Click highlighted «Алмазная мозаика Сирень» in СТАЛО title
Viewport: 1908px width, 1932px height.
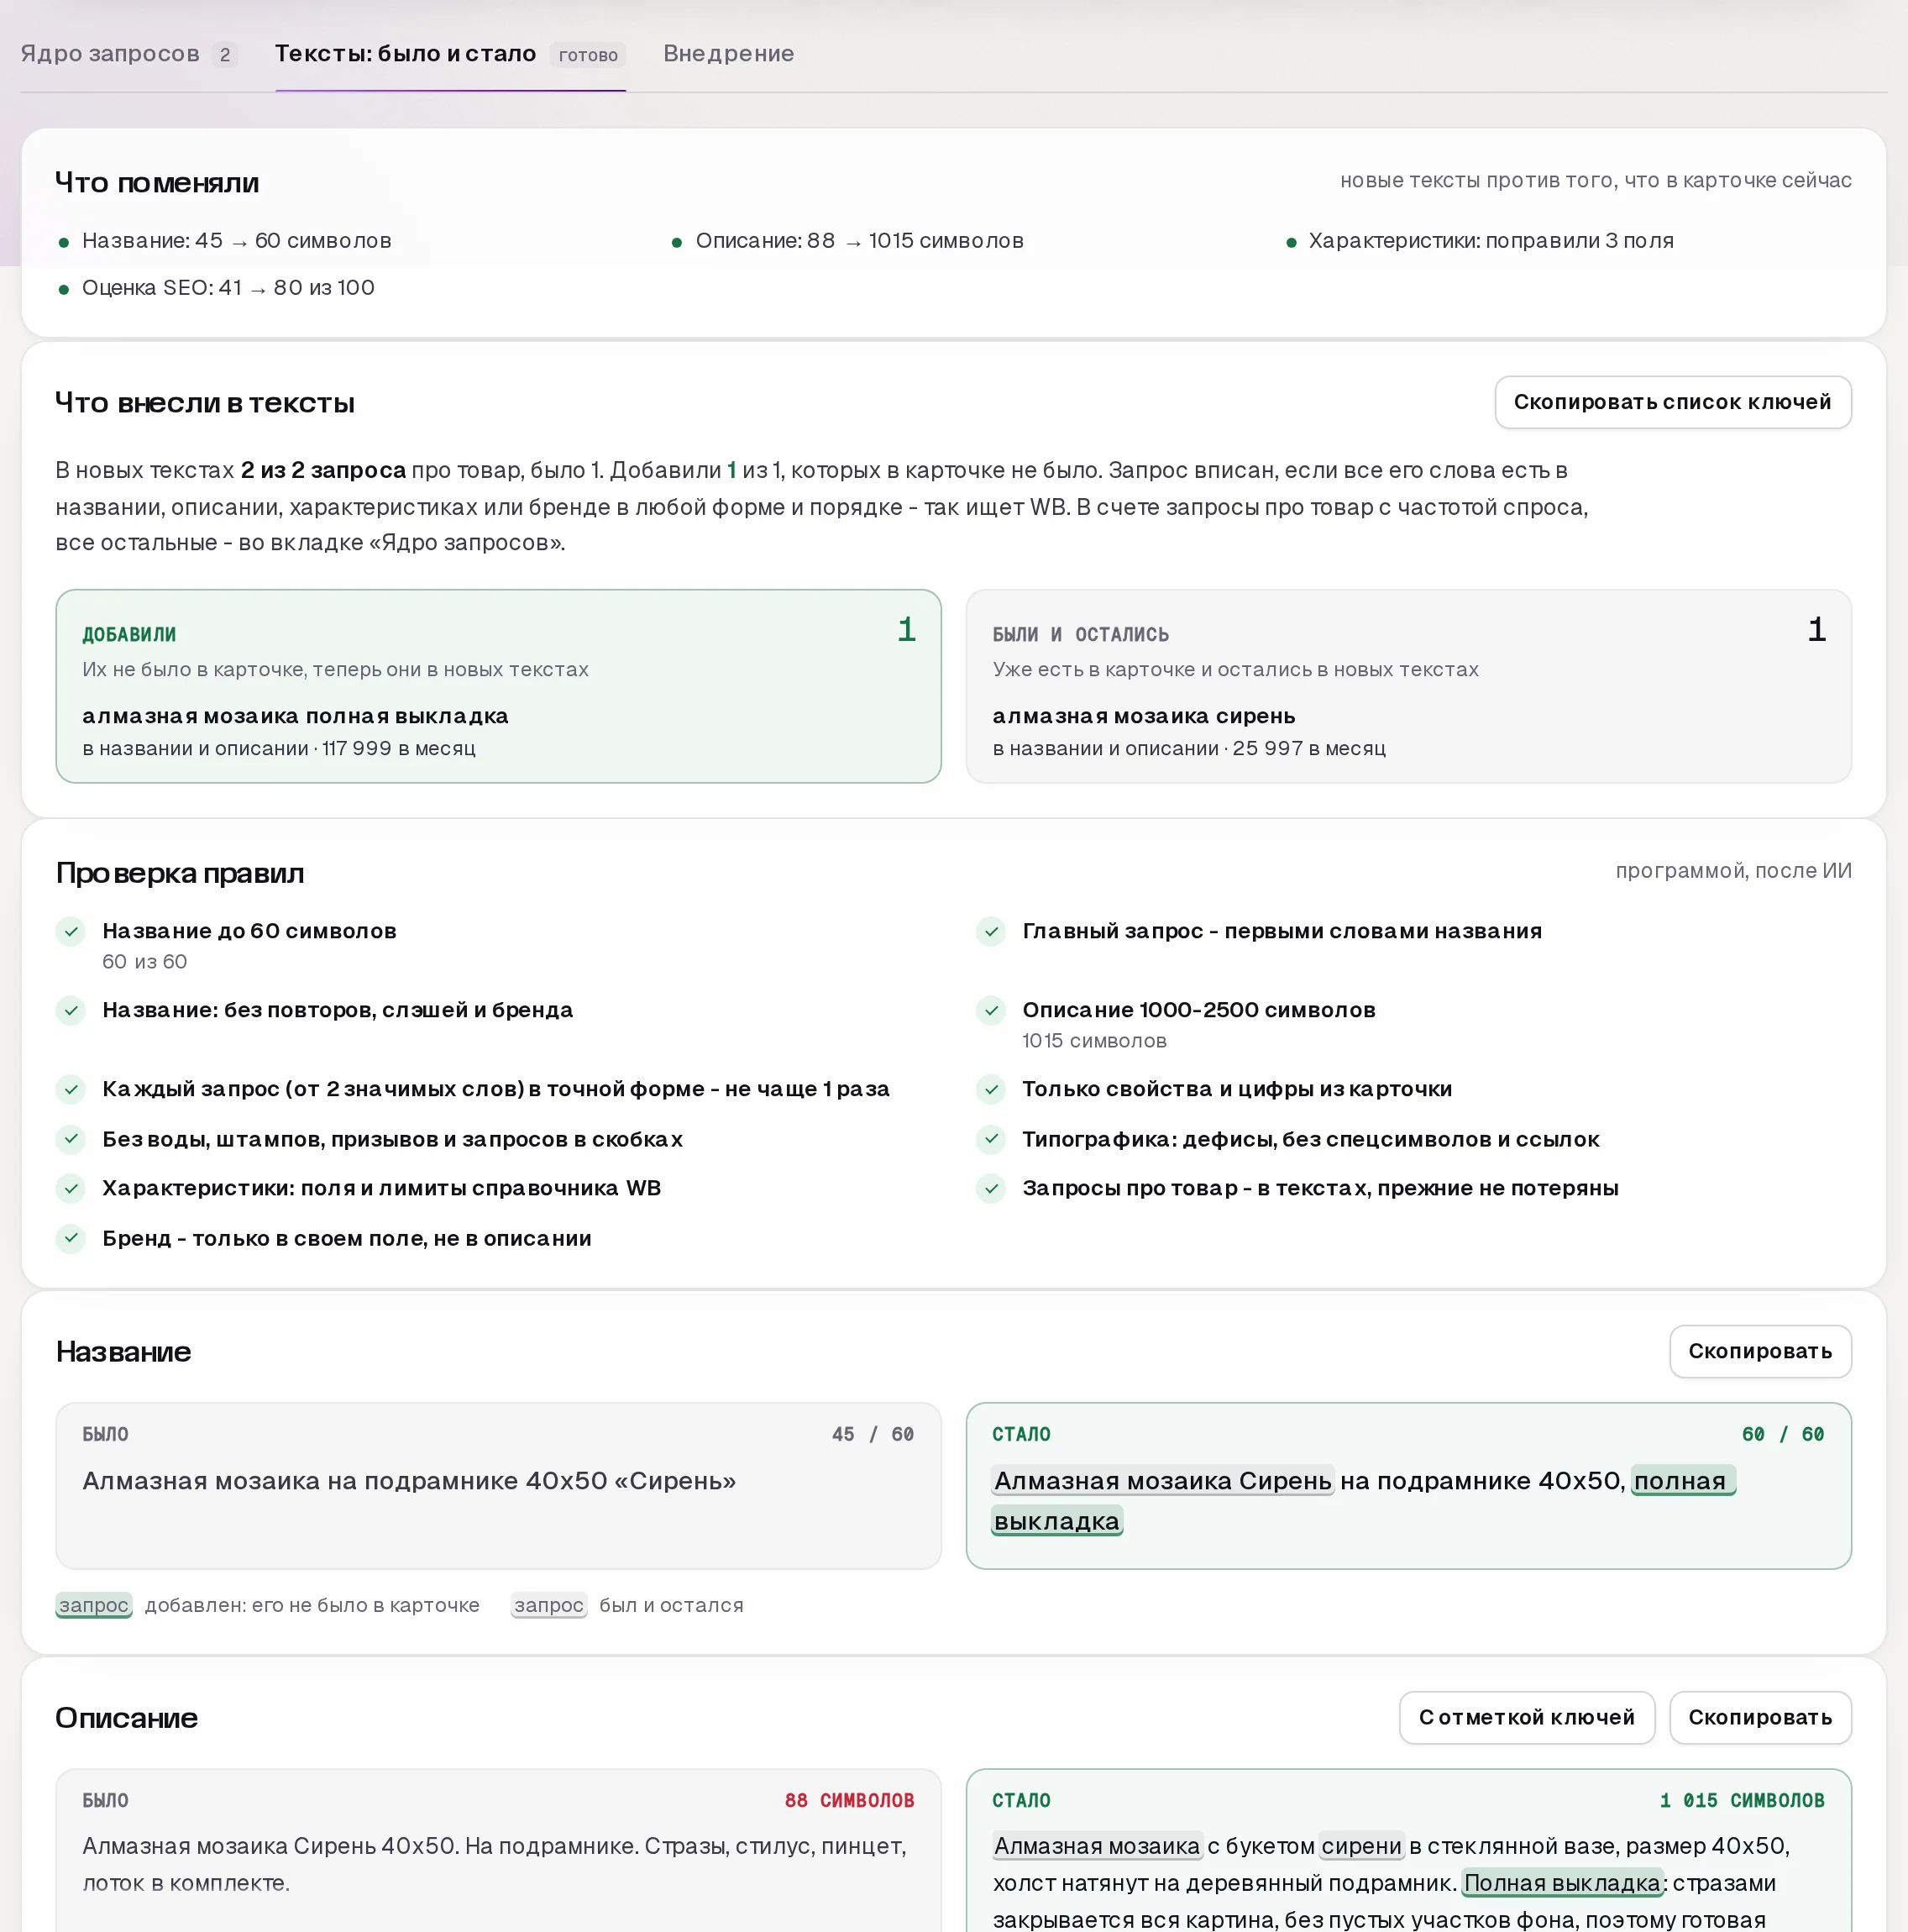[x=1162, y=1480]
